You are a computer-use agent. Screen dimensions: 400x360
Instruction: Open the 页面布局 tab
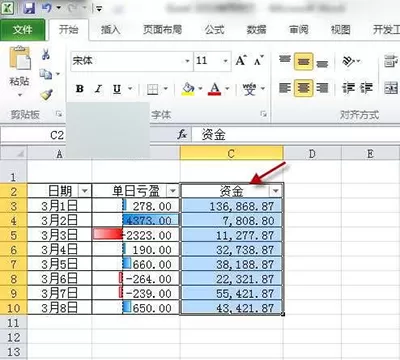coord(162,30)
